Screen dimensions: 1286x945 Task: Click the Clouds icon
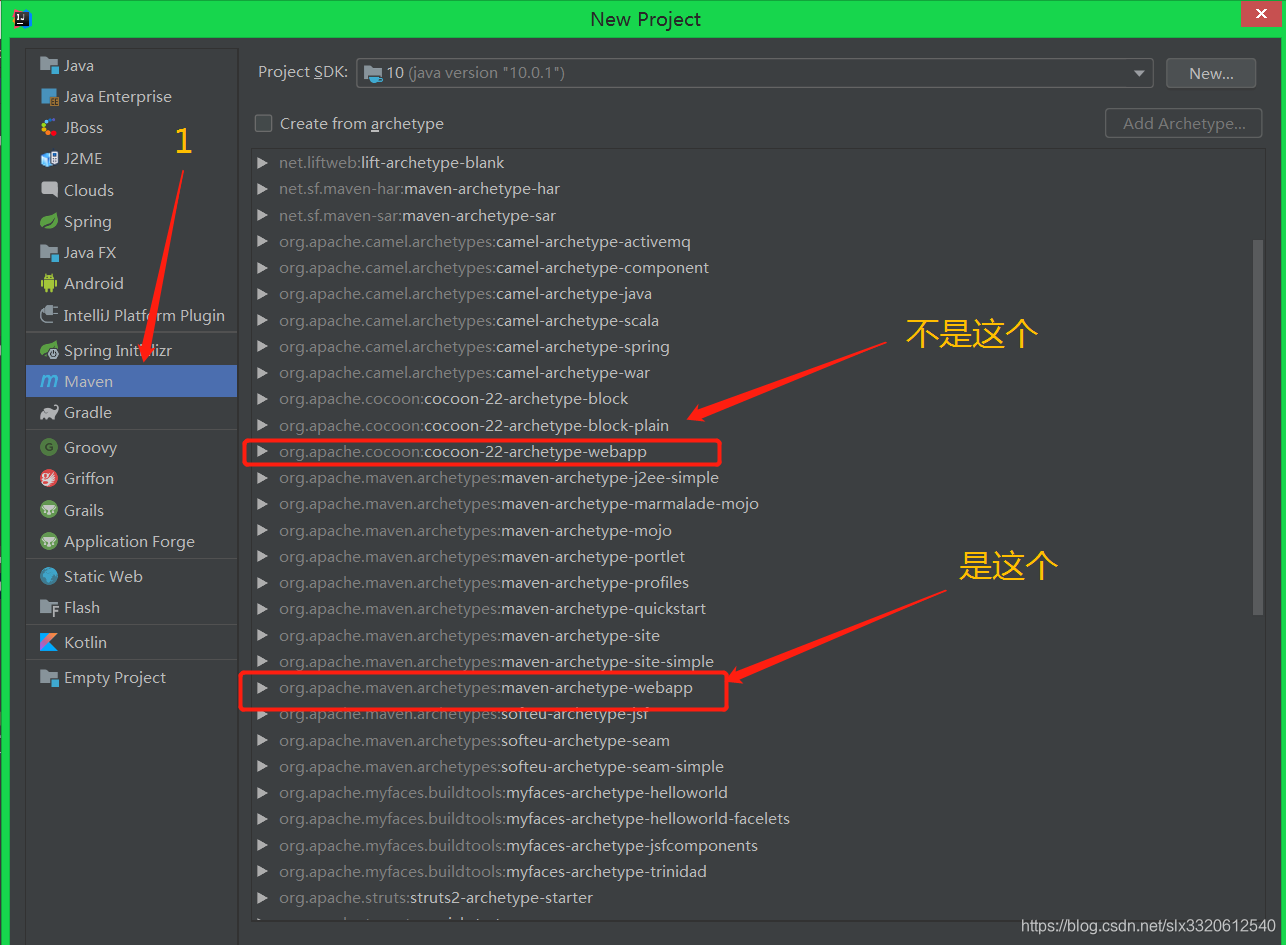pyautogui.click(x=49, y=189)
